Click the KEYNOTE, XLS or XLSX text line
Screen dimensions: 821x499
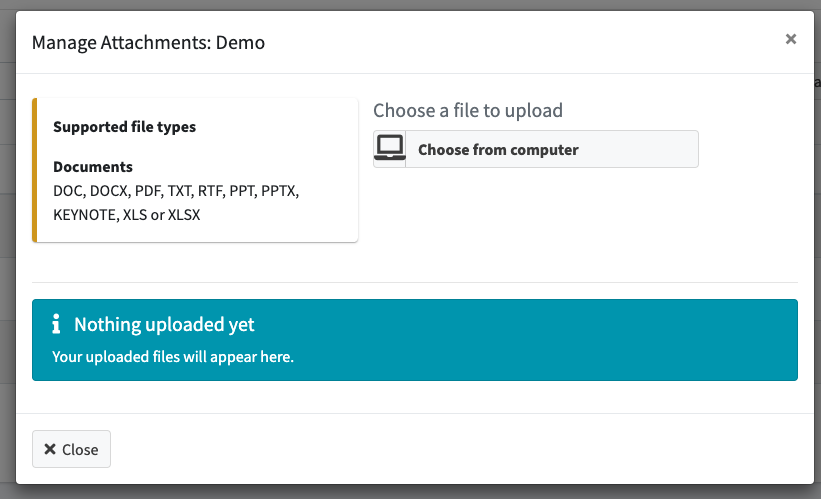[x=126, y=214]
